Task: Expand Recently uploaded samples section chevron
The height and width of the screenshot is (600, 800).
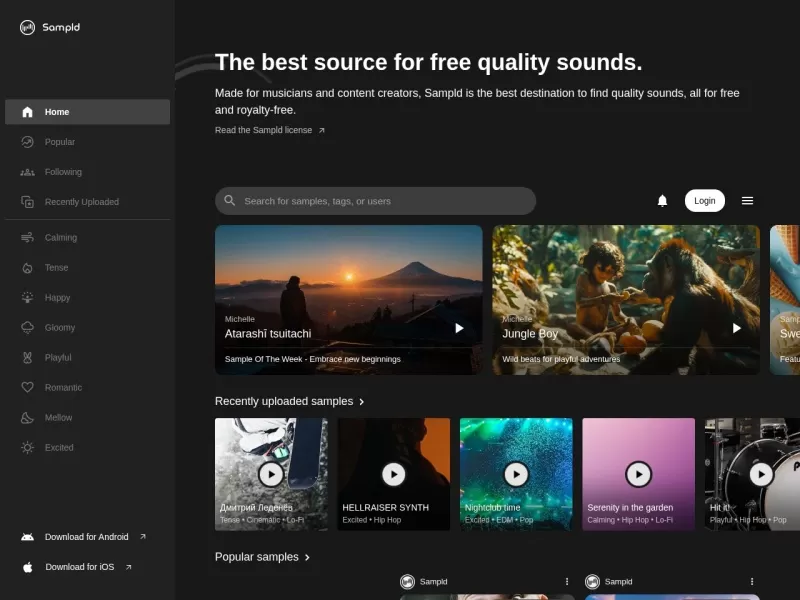Action: click(362, 402)
